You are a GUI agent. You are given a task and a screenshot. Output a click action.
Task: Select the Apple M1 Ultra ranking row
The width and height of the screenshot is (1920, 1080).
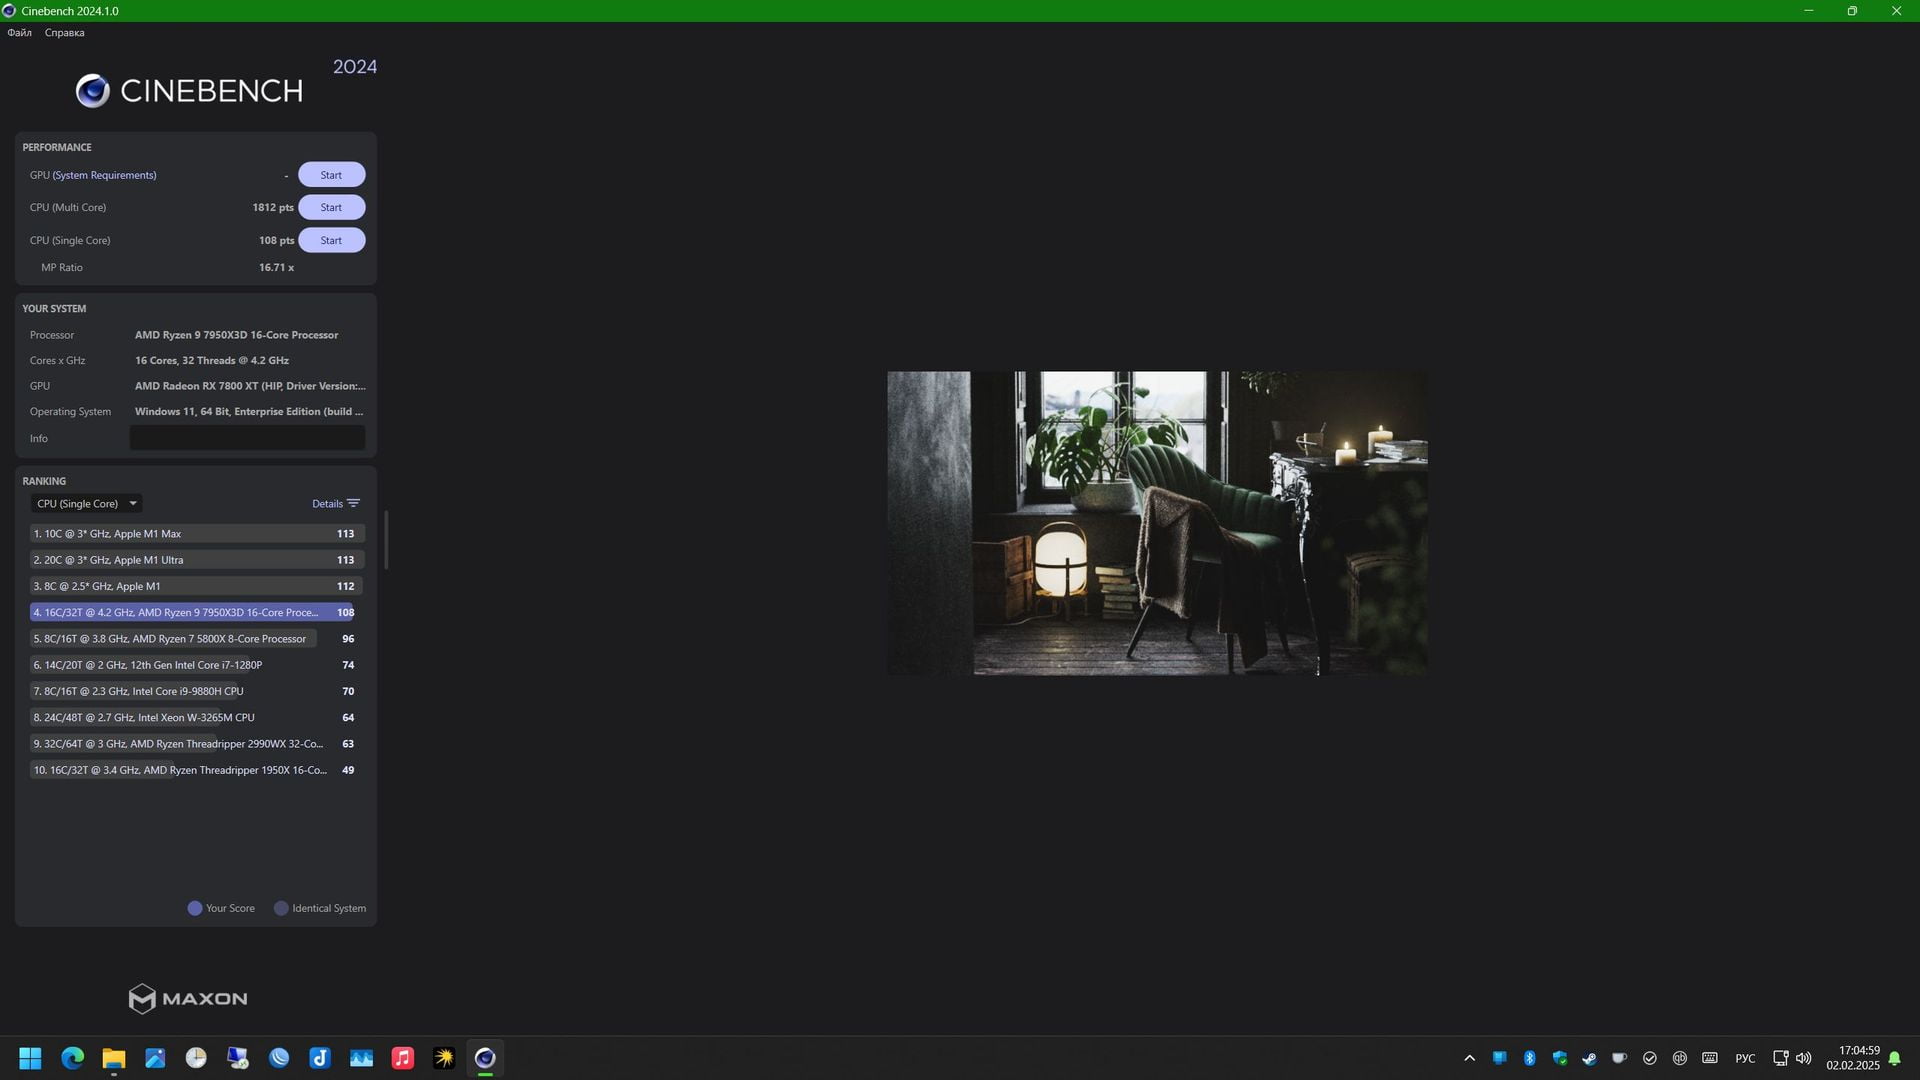pyautogui.click(x=196, y=560)
